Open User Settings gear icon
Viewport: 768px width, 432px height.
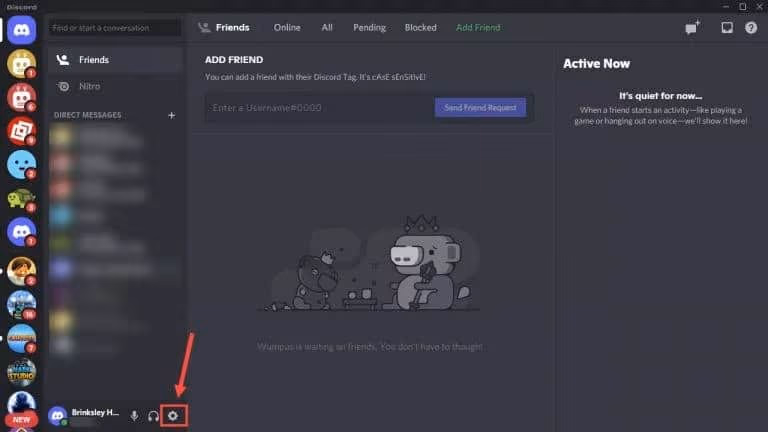click(x=173, y=416)
